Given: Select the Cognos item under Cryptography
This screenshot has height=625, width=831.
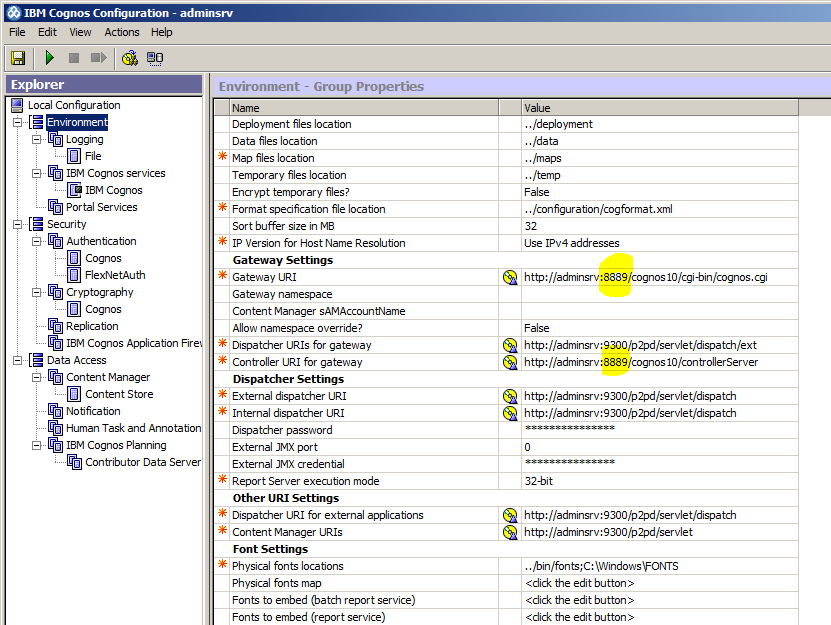Looking at the screenshot, I should [103, 309].
